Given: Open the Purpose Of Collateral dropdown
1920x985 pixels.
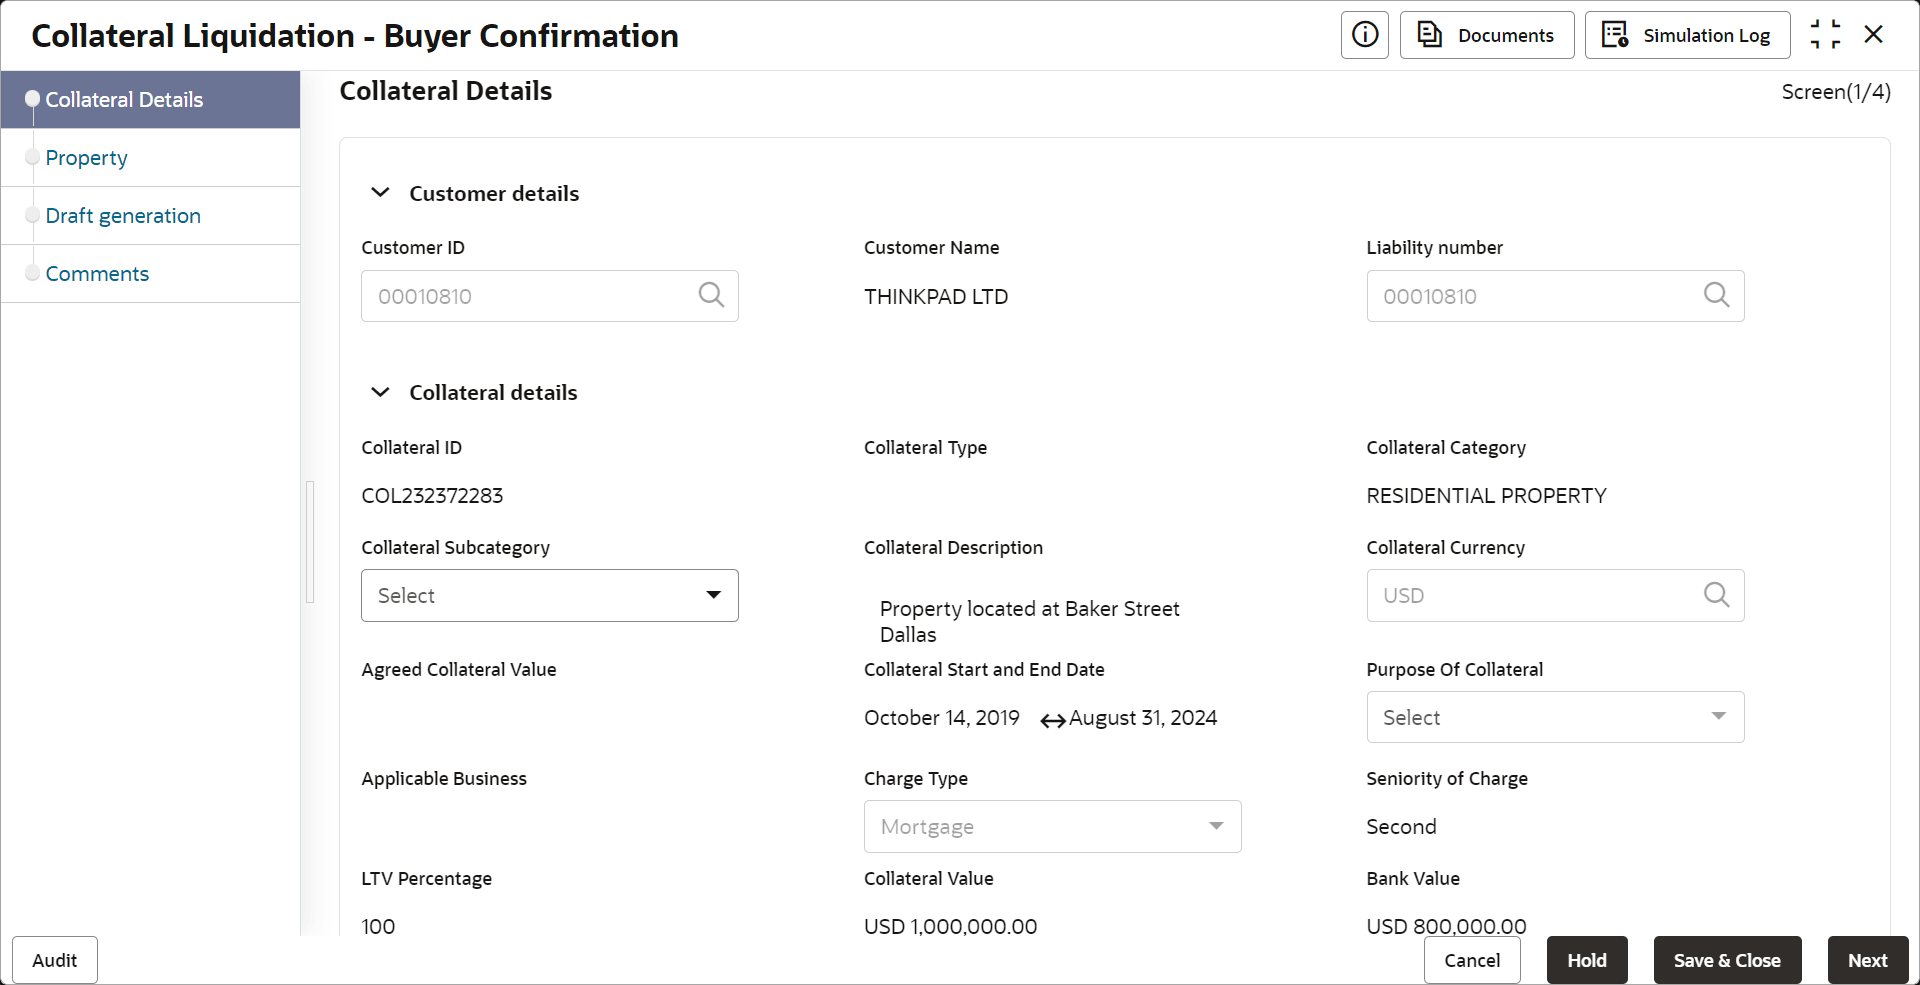Looking at the screenshot, I should [1554, 717].
